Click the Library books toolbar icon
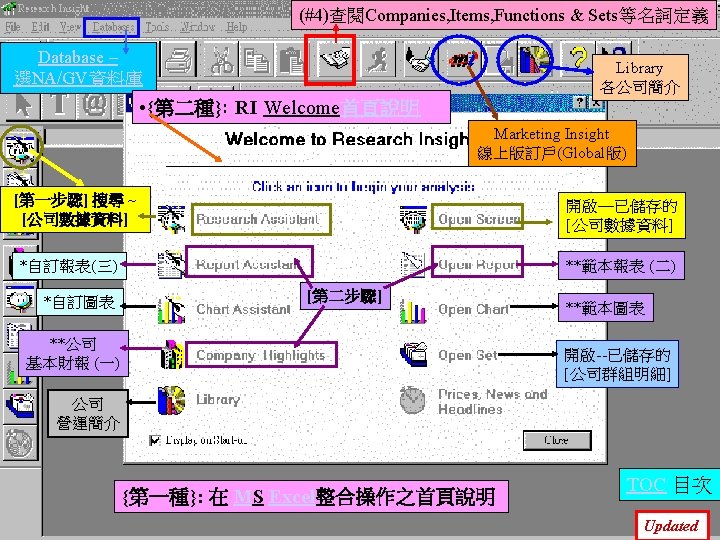720x540 pixels. [x=534, y=59]
